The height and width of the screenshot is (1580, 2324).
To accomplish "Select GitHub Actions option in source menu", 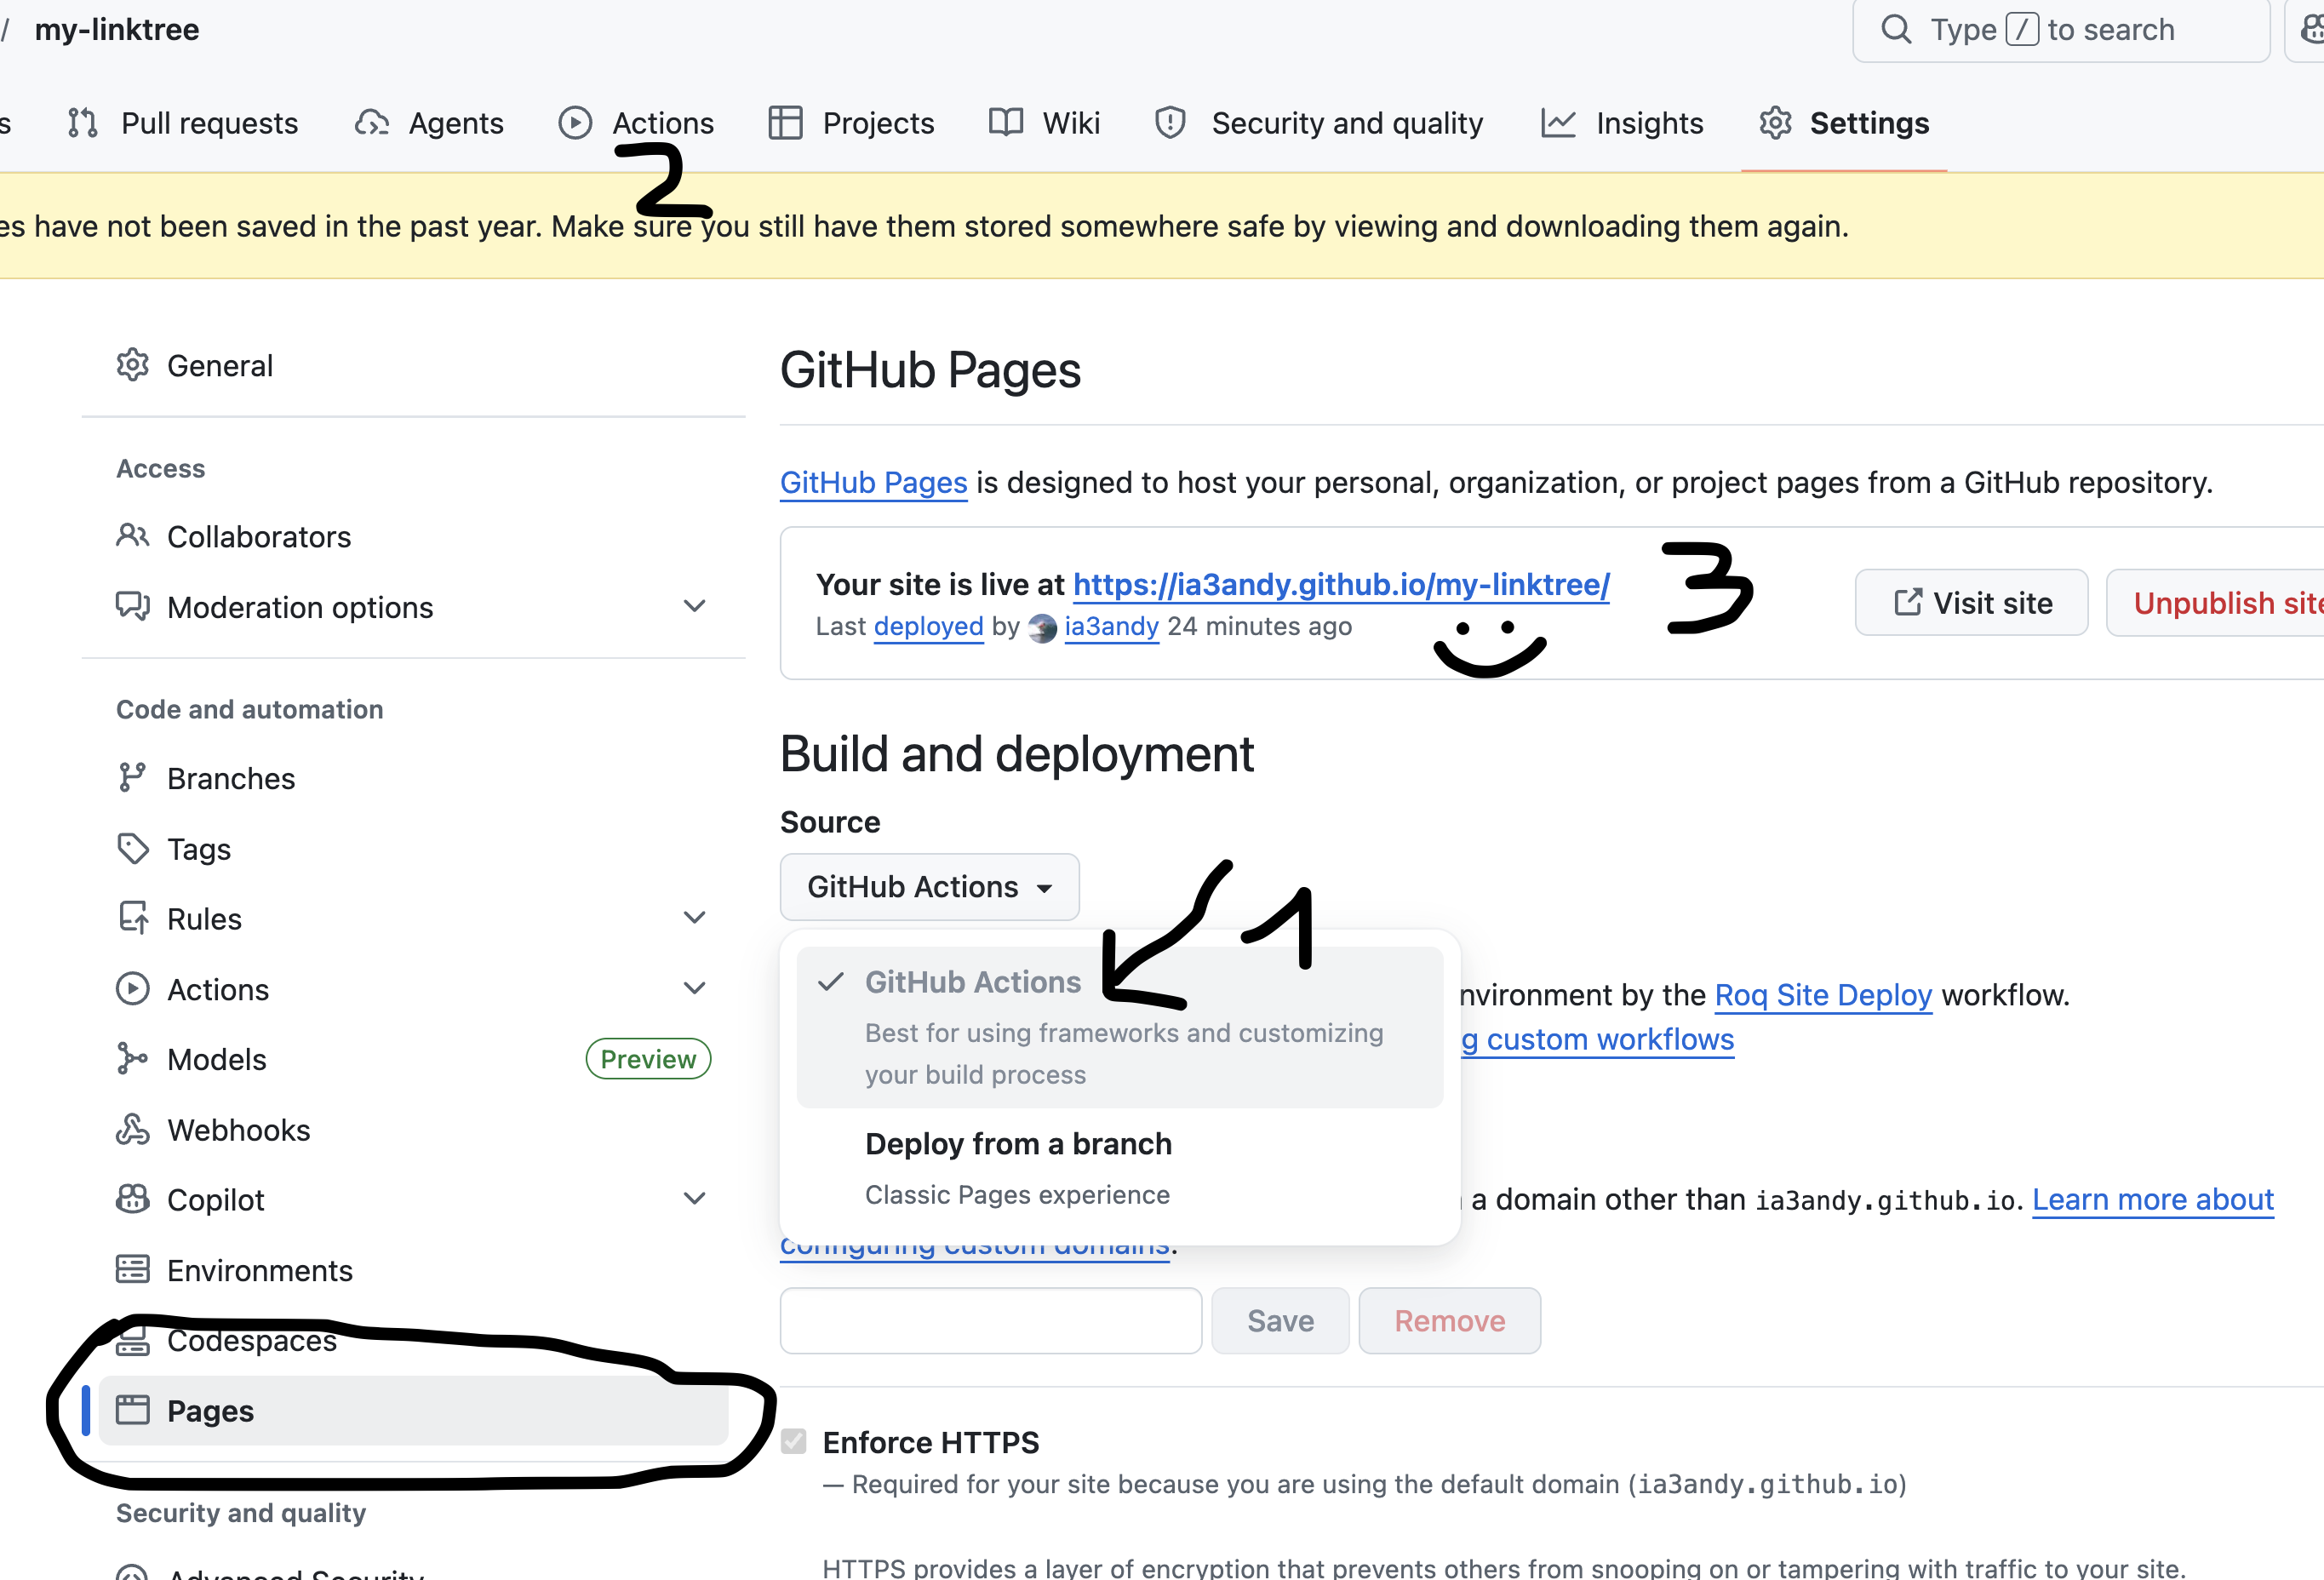I will pos(1120,1027).
